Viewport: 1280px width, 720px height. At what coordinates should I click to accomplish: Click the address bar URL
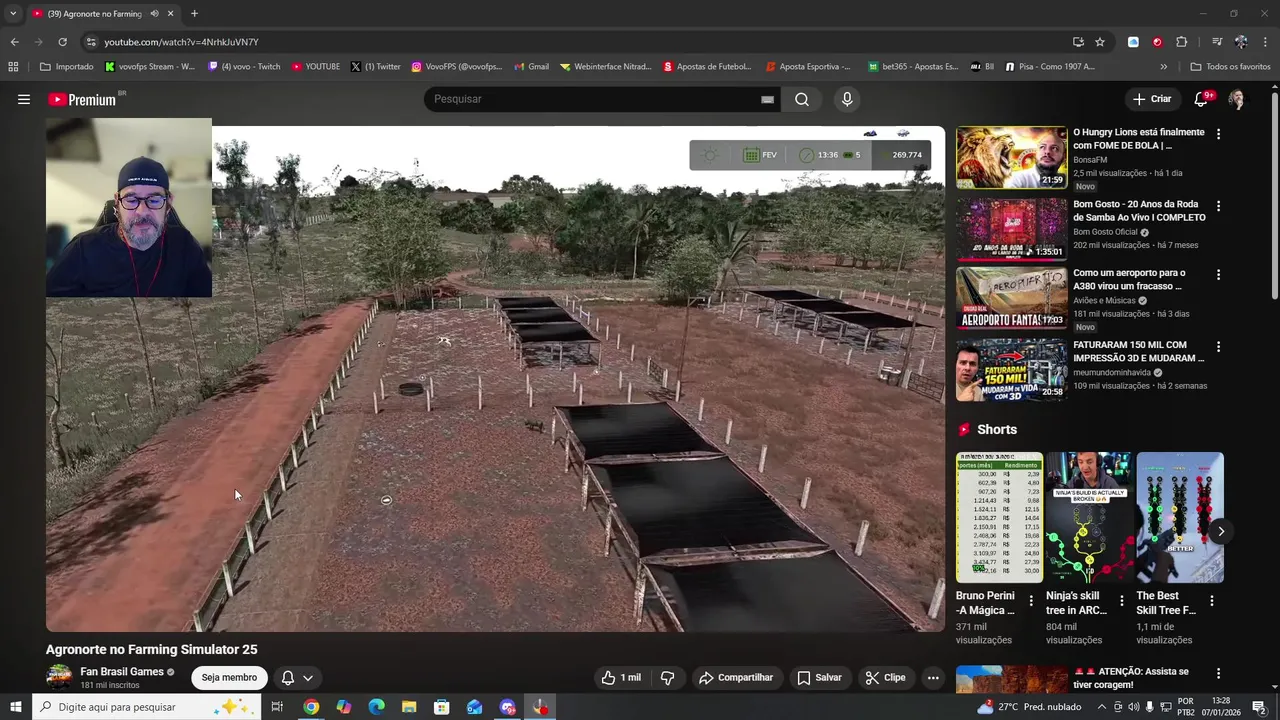point(181,42)
